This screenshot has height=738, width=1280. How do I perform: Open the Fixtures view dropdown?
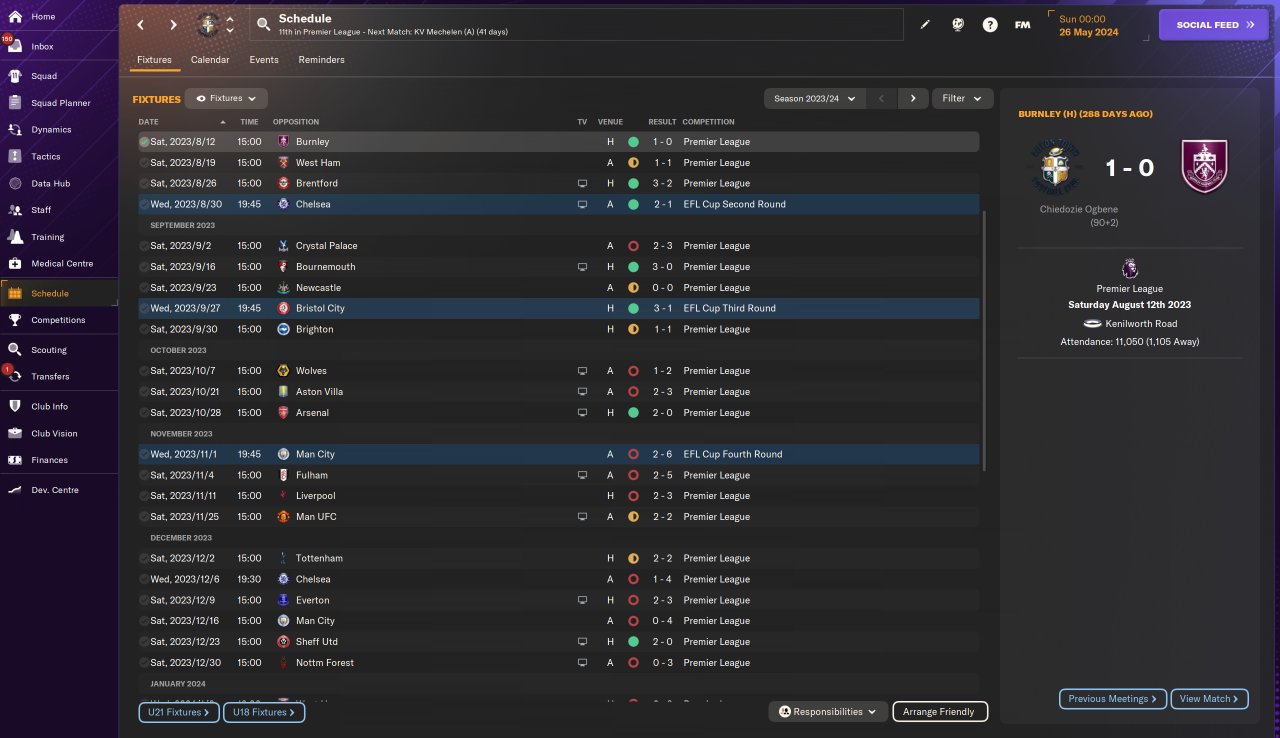(226, 99)
